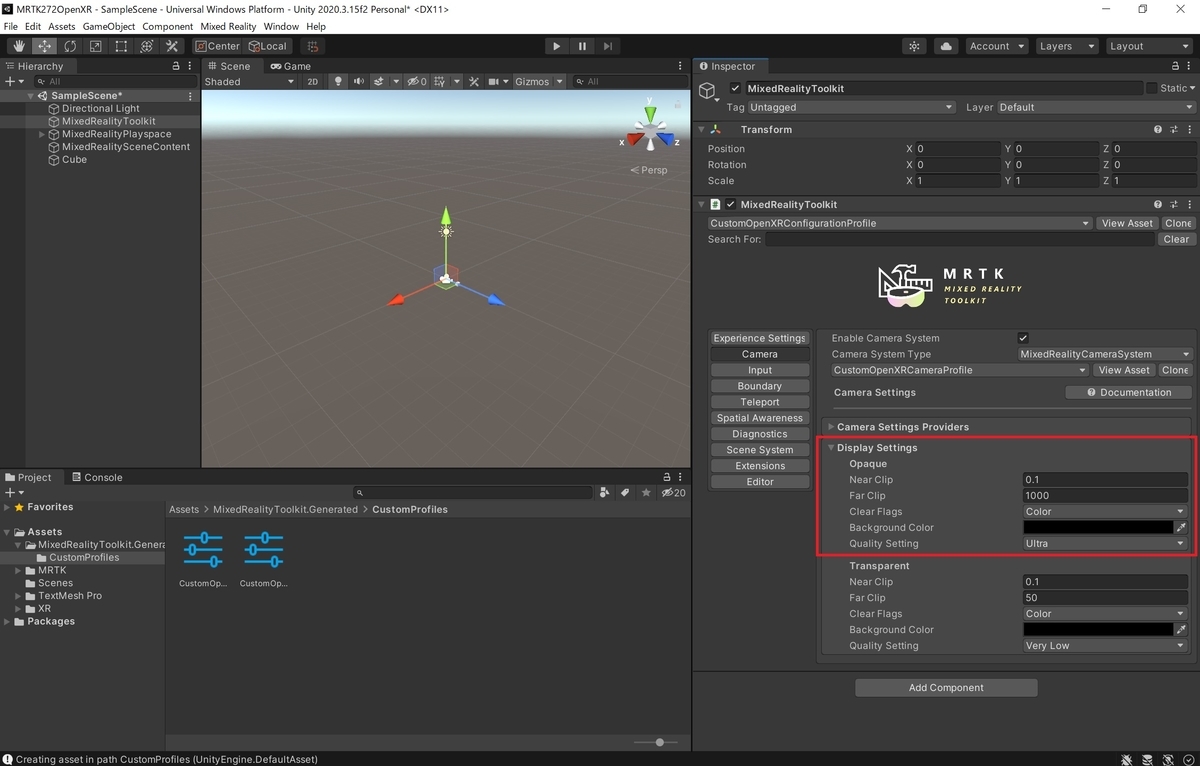
Task: Toggle 2D view mode
Action: pos(312,82)
